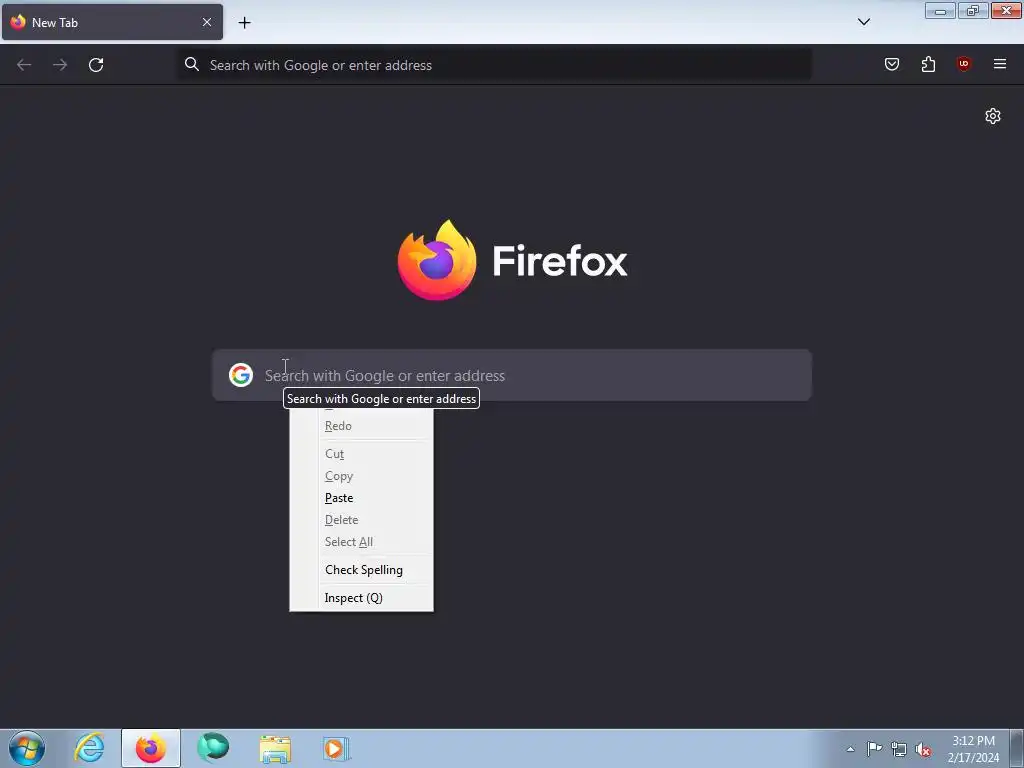The image size is (1024, 768).
Task: Select the New Tab tab
Action: (112, 22)
